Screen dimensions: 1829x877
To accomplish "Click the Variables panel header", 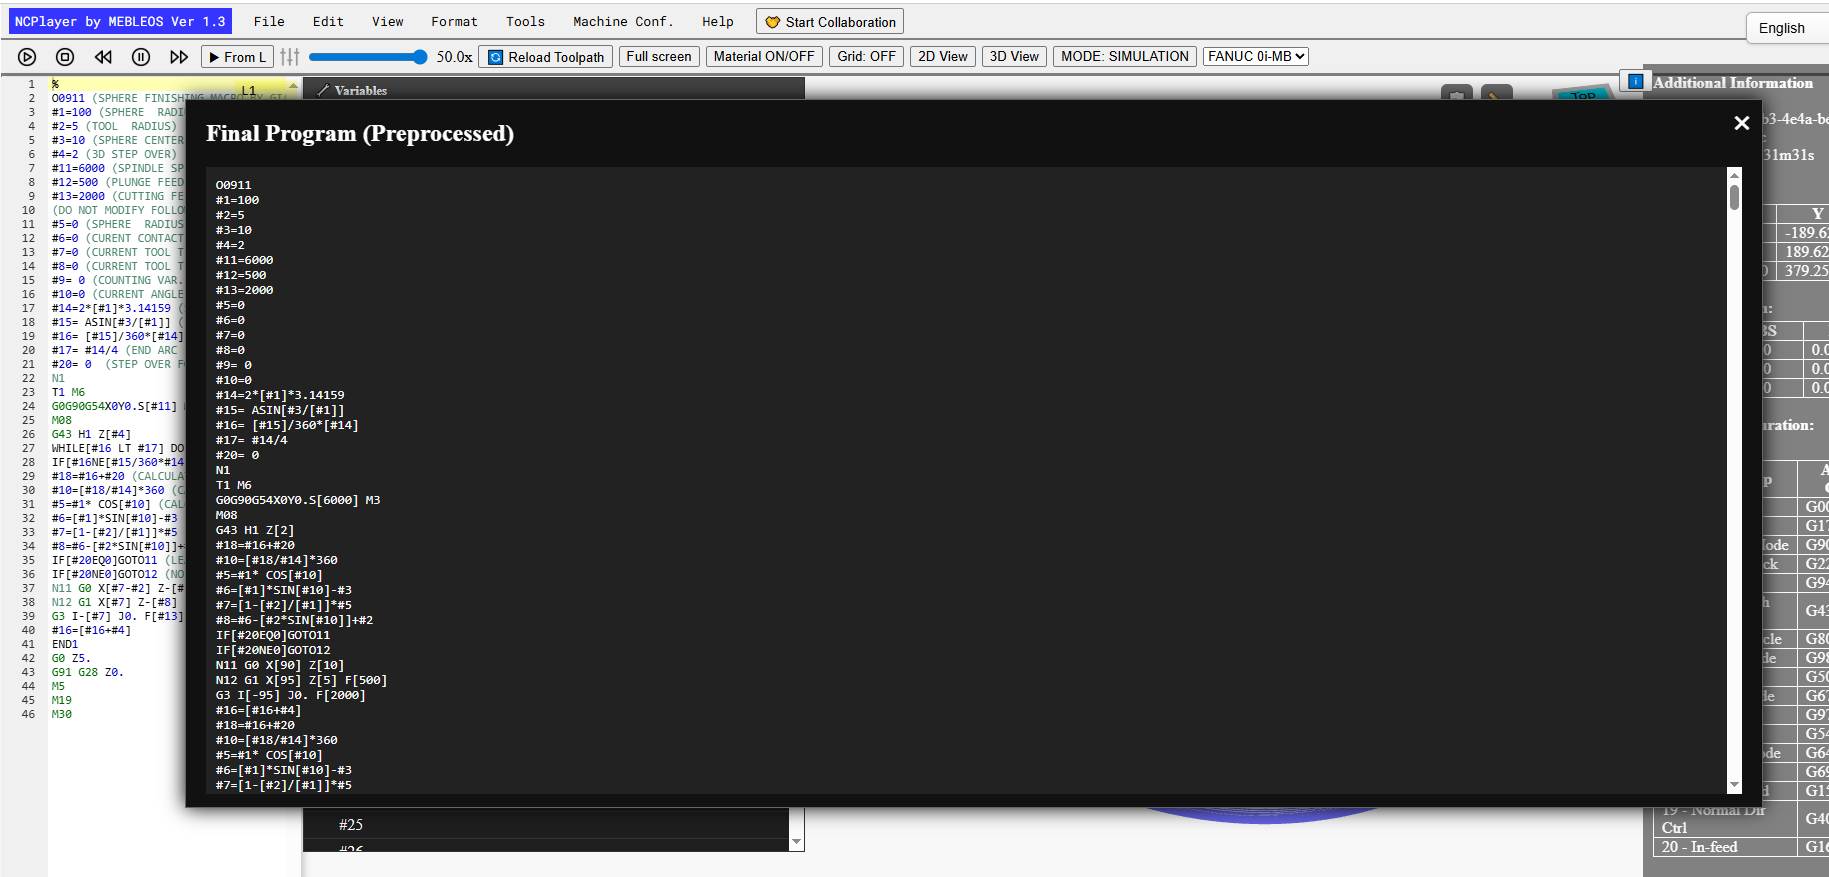I will point(553,90).
